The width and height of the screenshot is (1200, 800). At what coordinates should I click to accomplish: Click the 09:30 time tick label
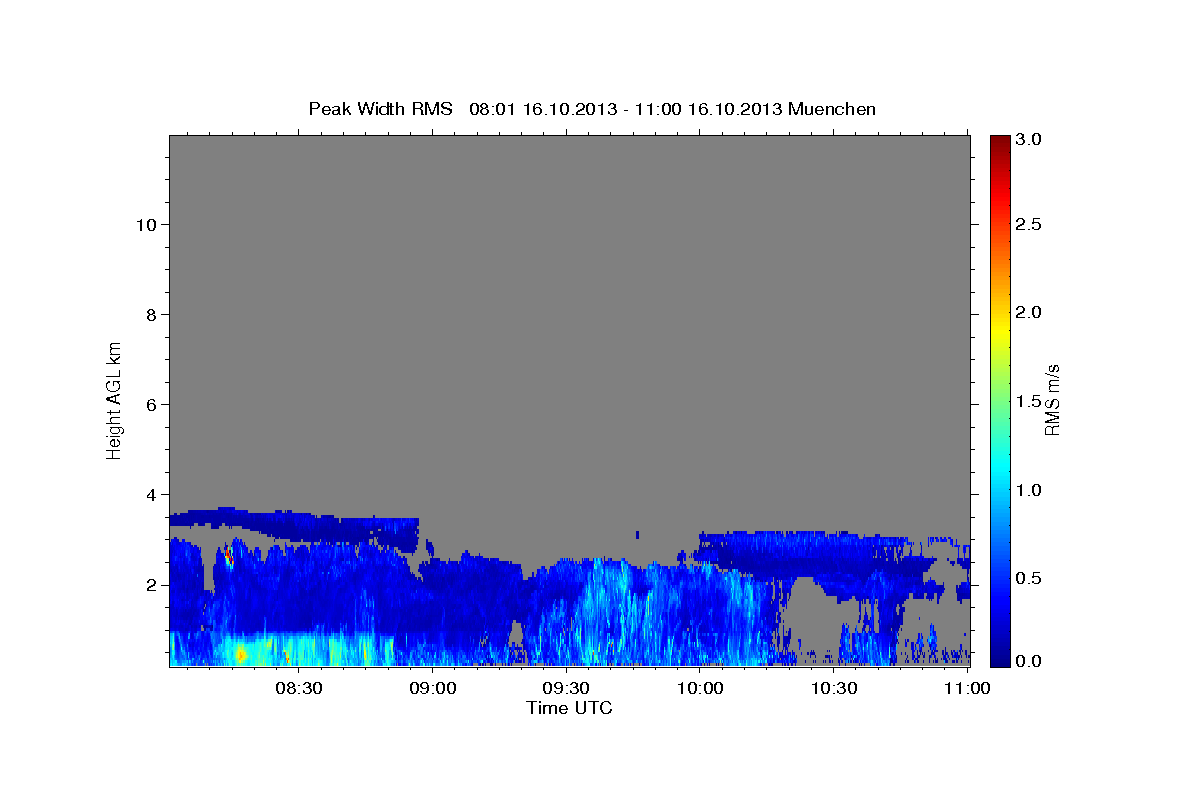click(x=566, y=689)
